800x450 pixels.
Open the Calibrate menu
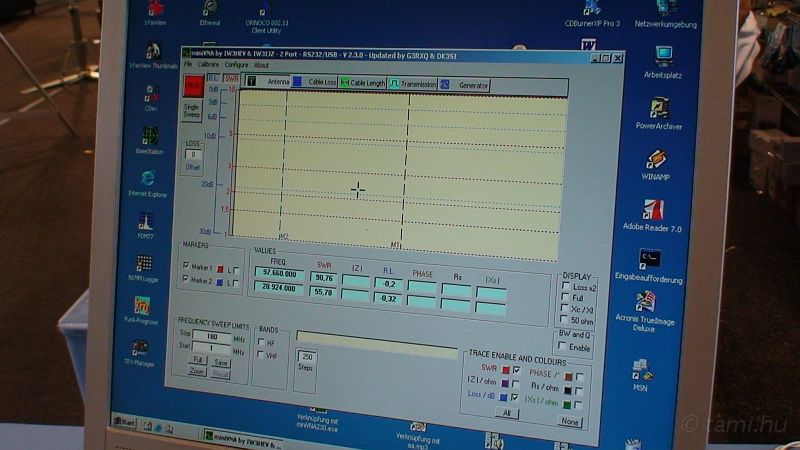coord(208,65)
